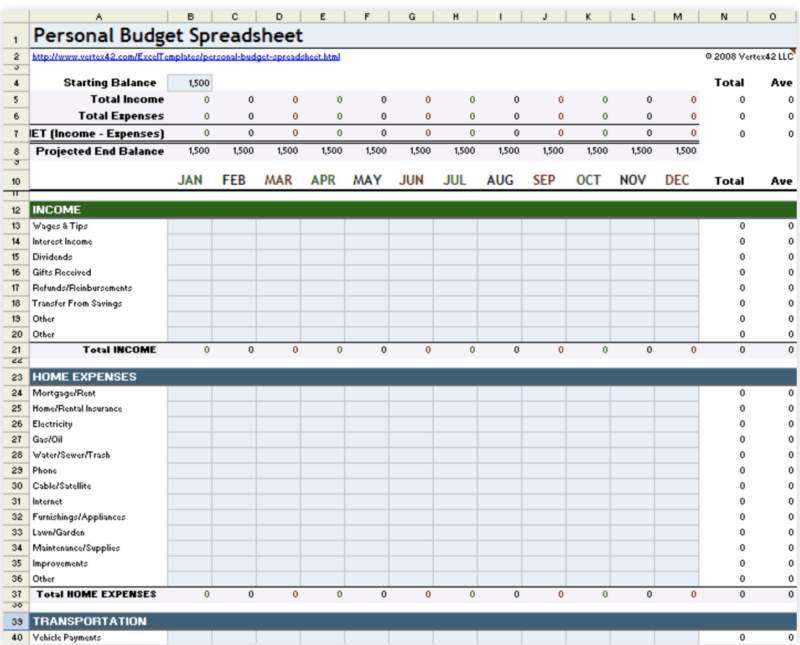The height and width of the screenshot is (645, 800).
Task: Click the Ave column header label
Action: click(781, 83)
